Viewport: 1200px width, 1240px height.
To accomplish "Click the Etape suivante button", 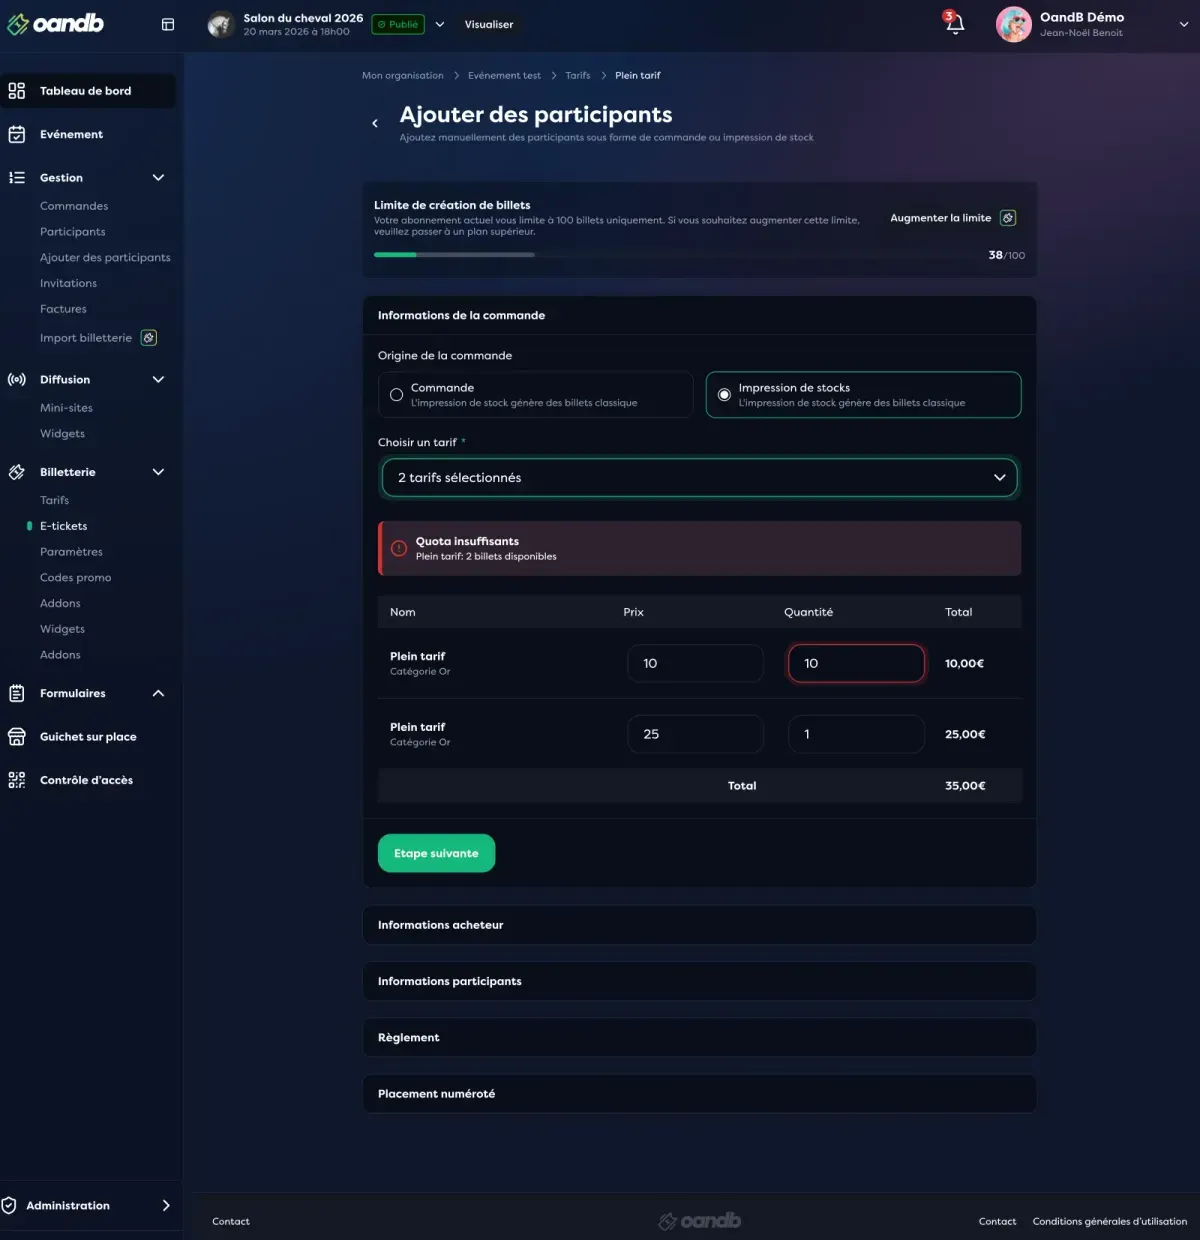I will 436,853.
